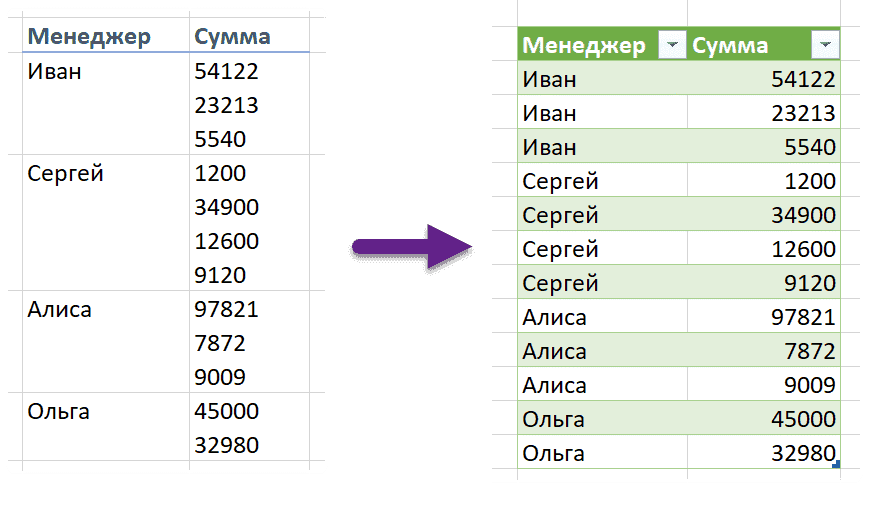The height and width of the screenshot is (507, 885).
Task: Click value 9120 in the green table
Action: click(809, 283)
